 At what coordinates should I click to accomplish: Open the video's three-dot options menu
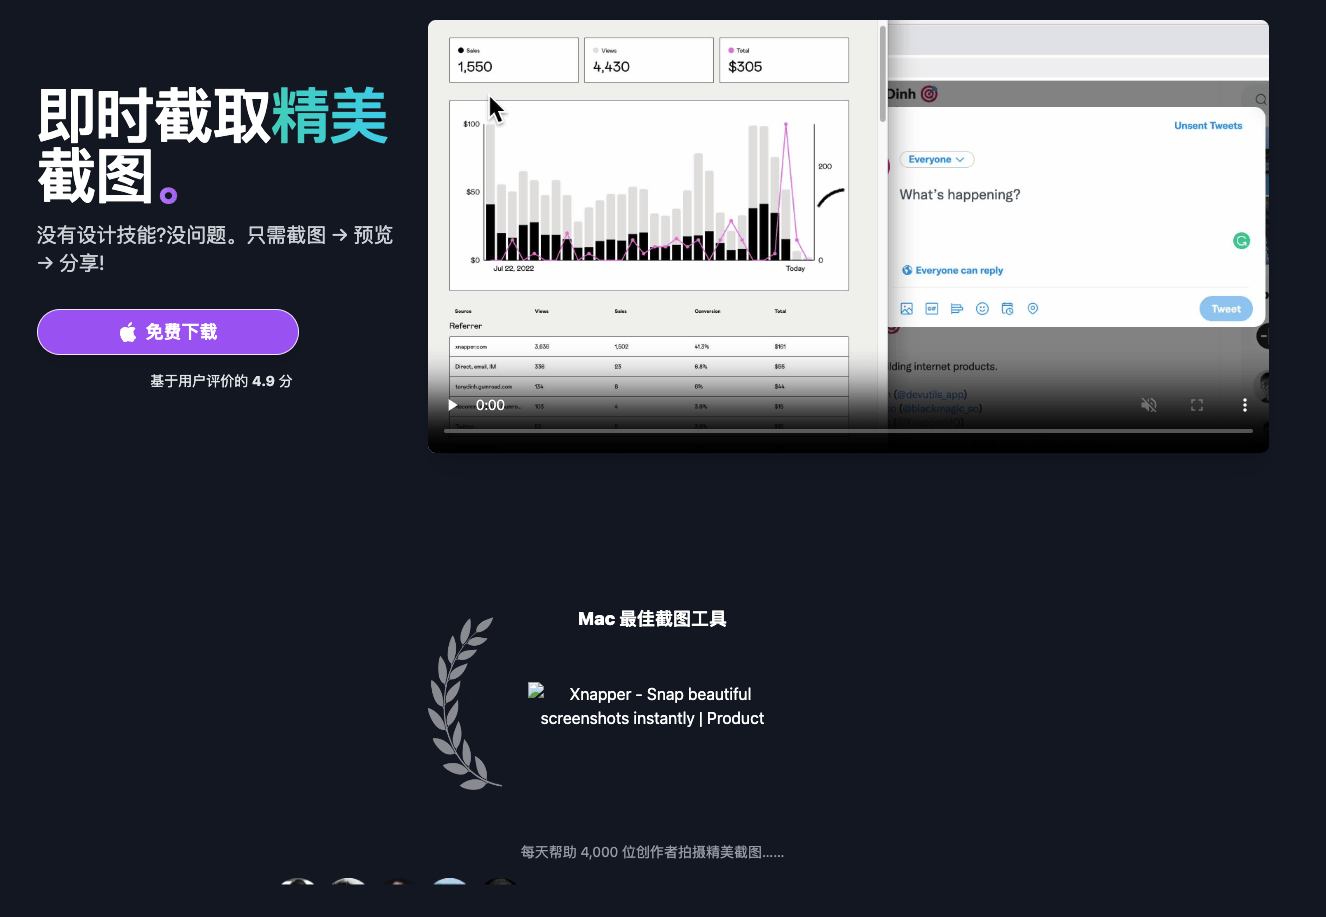(1245, 405)
